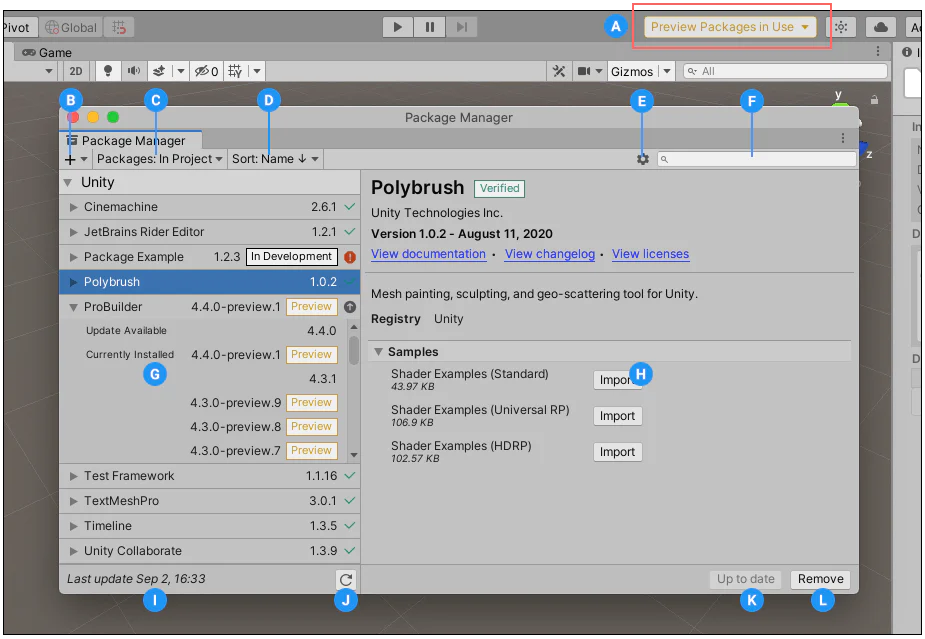Toggle scene effects layers icon

[159, 71]
